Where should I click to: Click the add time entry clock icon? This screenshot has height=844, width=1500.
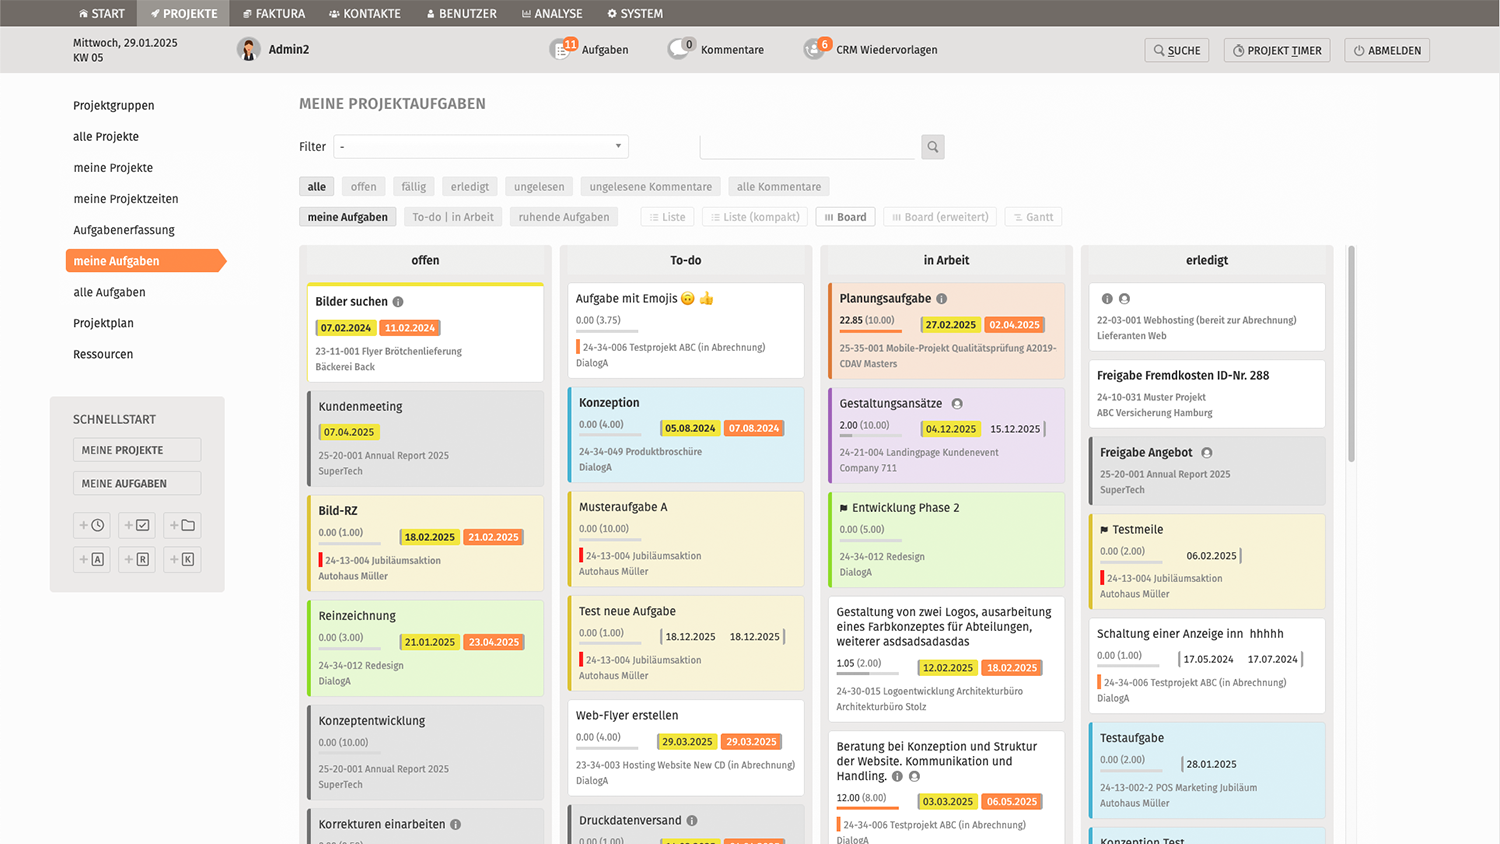click(x=92, y=525)
